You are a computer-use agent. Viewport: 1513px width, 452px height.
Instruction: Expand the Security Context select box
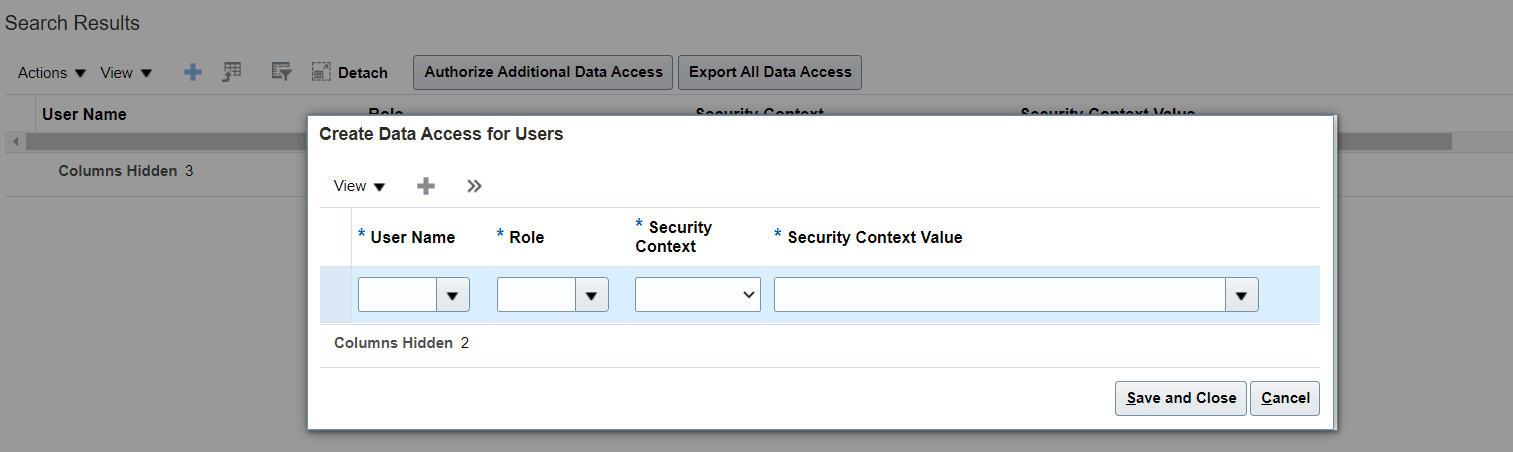coord(697,295)
